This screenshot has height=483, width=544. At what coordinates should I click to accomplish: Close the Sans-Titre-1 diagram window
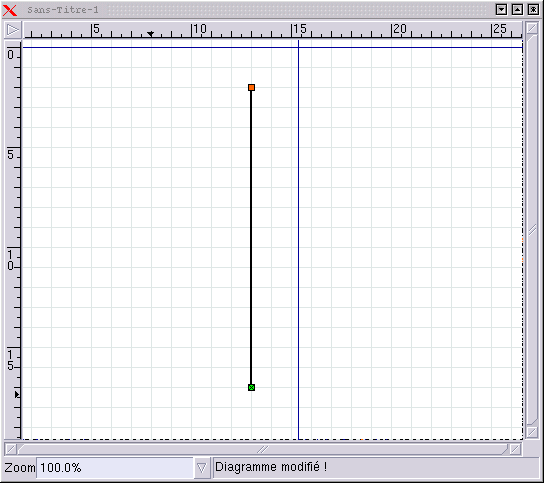(x=533, y=10)
